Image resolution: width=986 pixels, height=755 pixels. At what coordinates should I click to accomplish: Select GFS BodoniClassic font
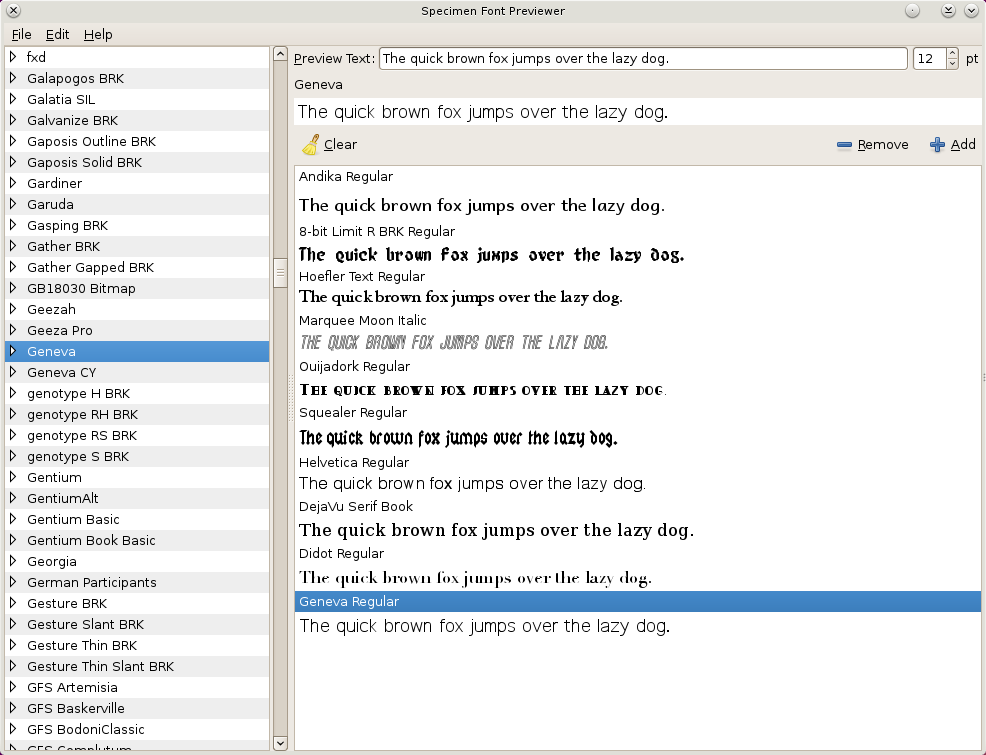137,729
